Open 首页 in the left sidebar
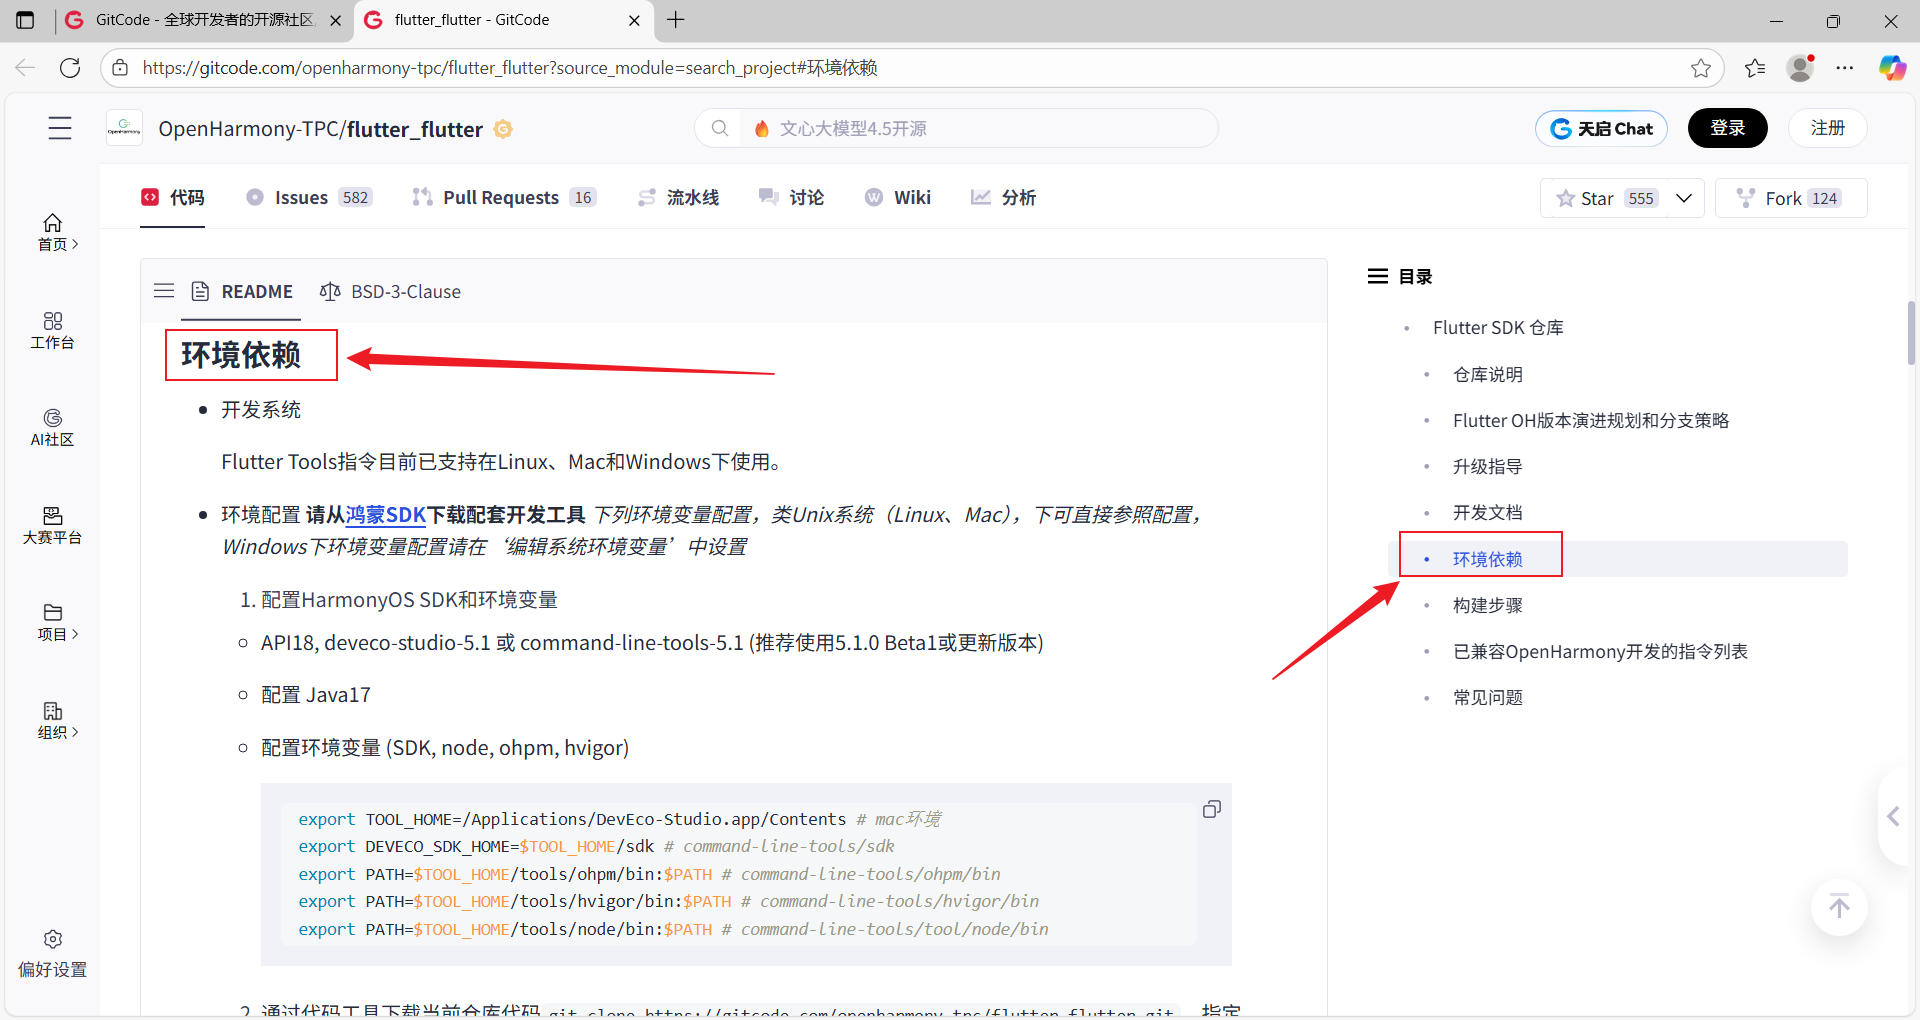The image size is (1920, 1020). (53, 232)
